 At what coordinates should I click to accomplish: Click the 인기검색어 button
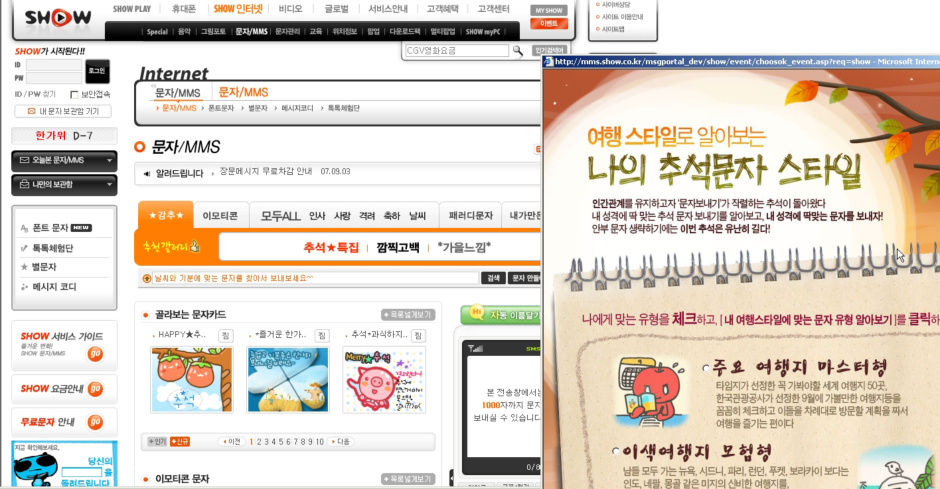[549, 50]
